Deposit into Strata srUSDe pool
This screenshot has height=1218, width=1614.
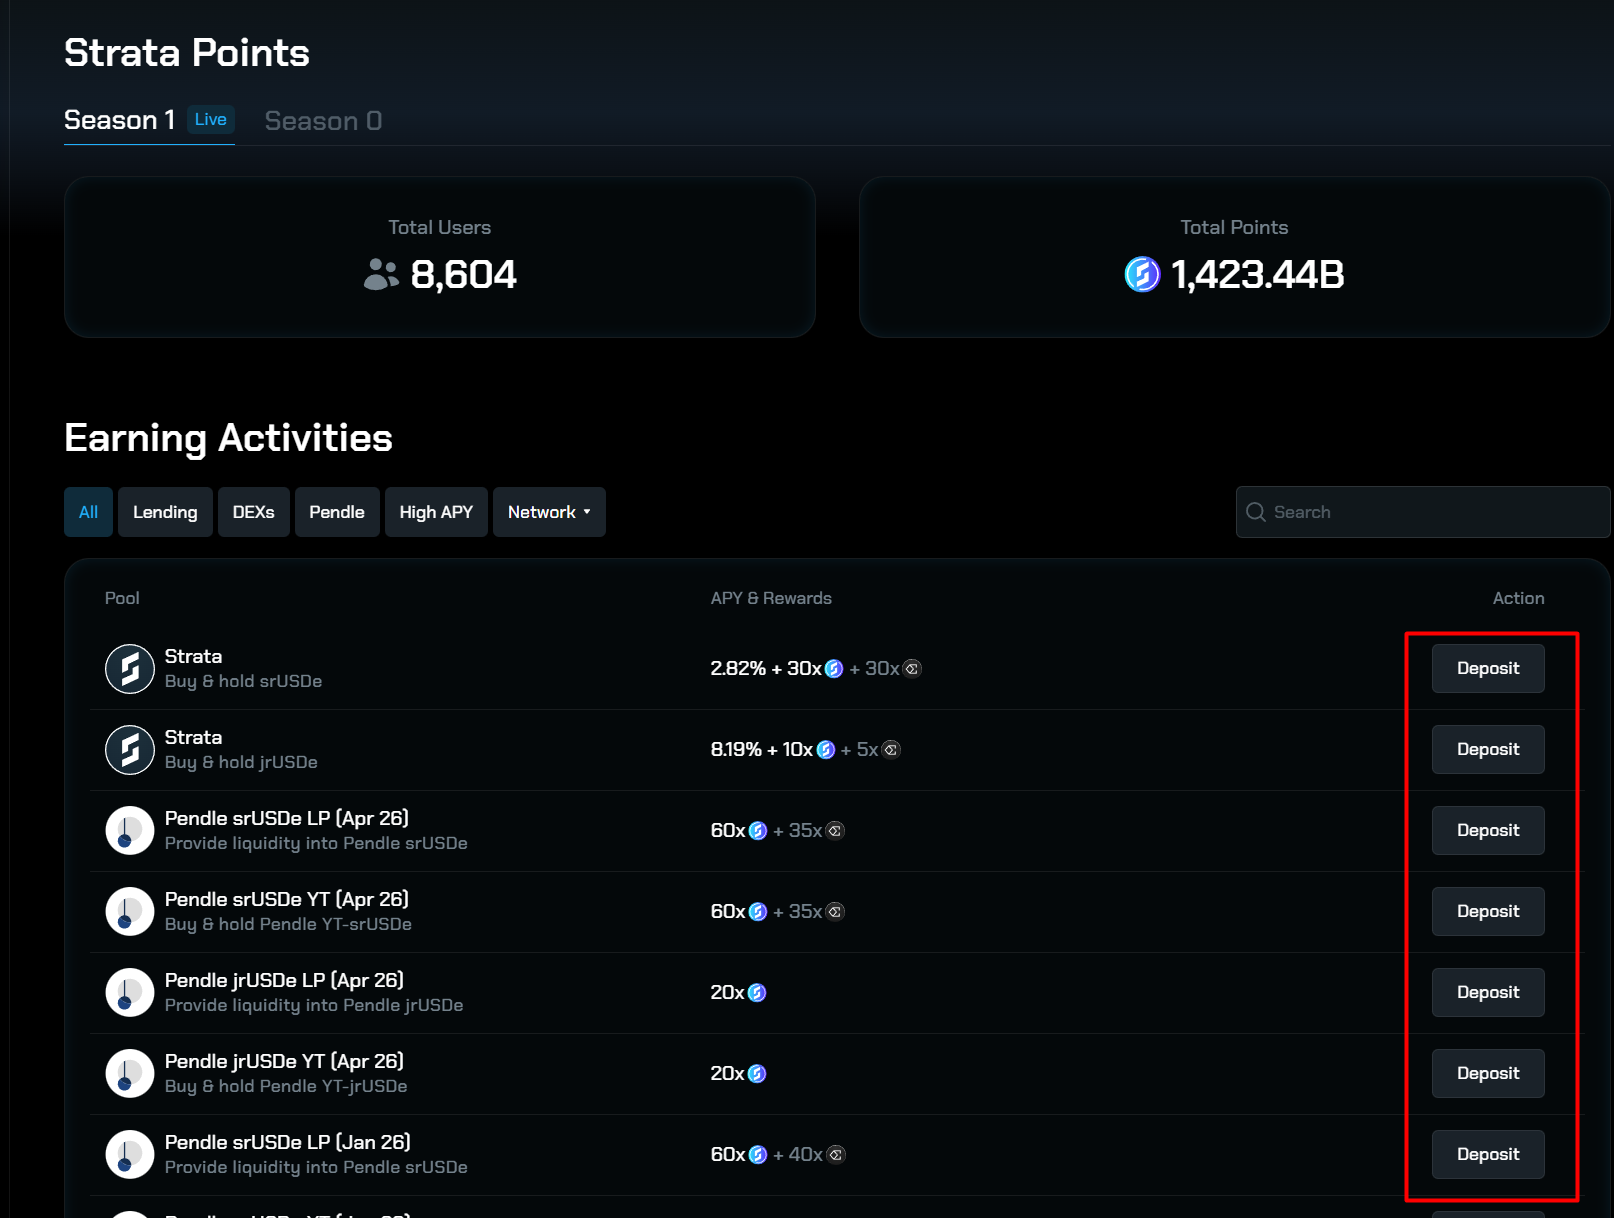click(1487, 669)
